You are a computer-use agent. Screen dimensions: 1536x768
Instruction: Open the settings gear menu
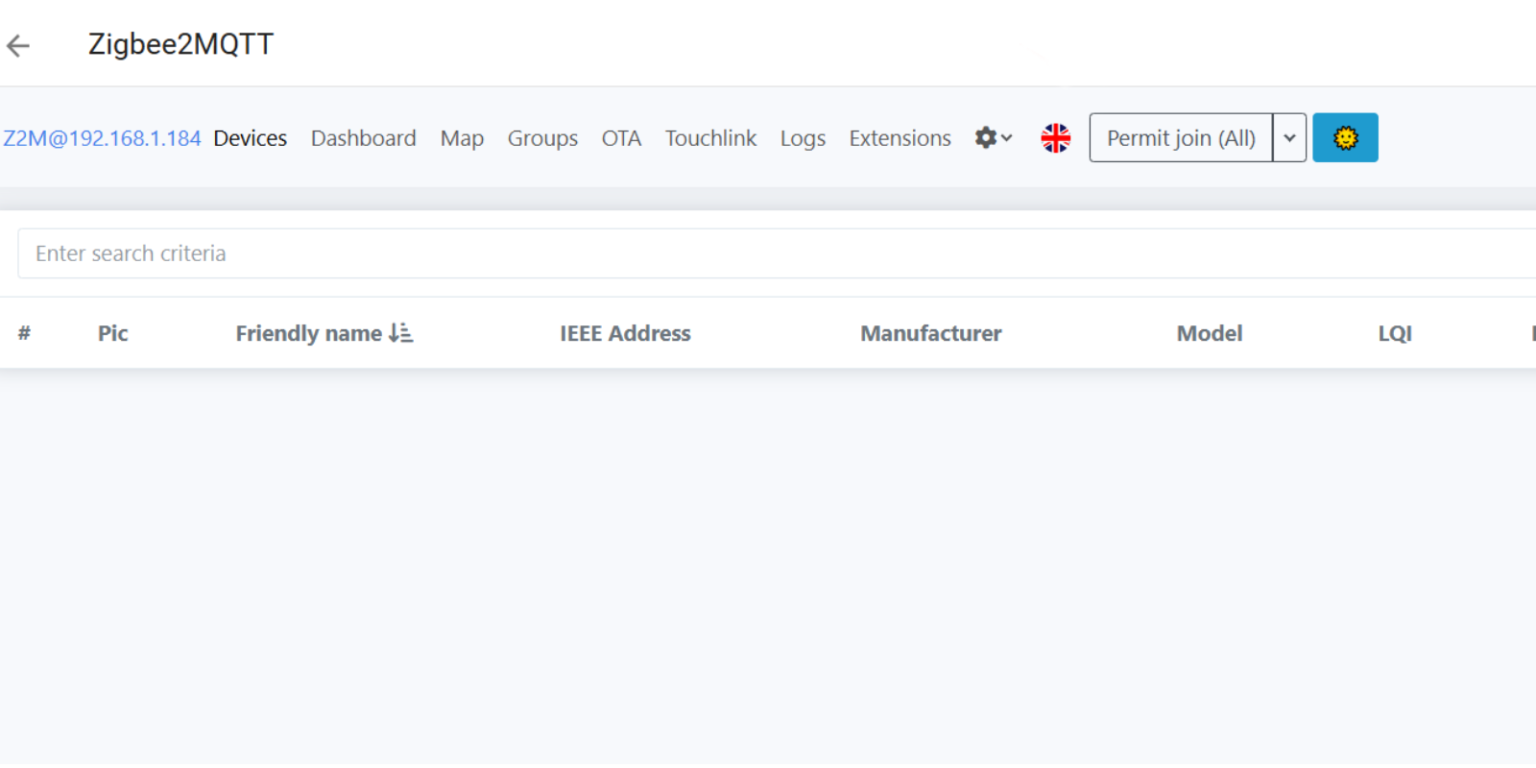click(x=985, y=138)
